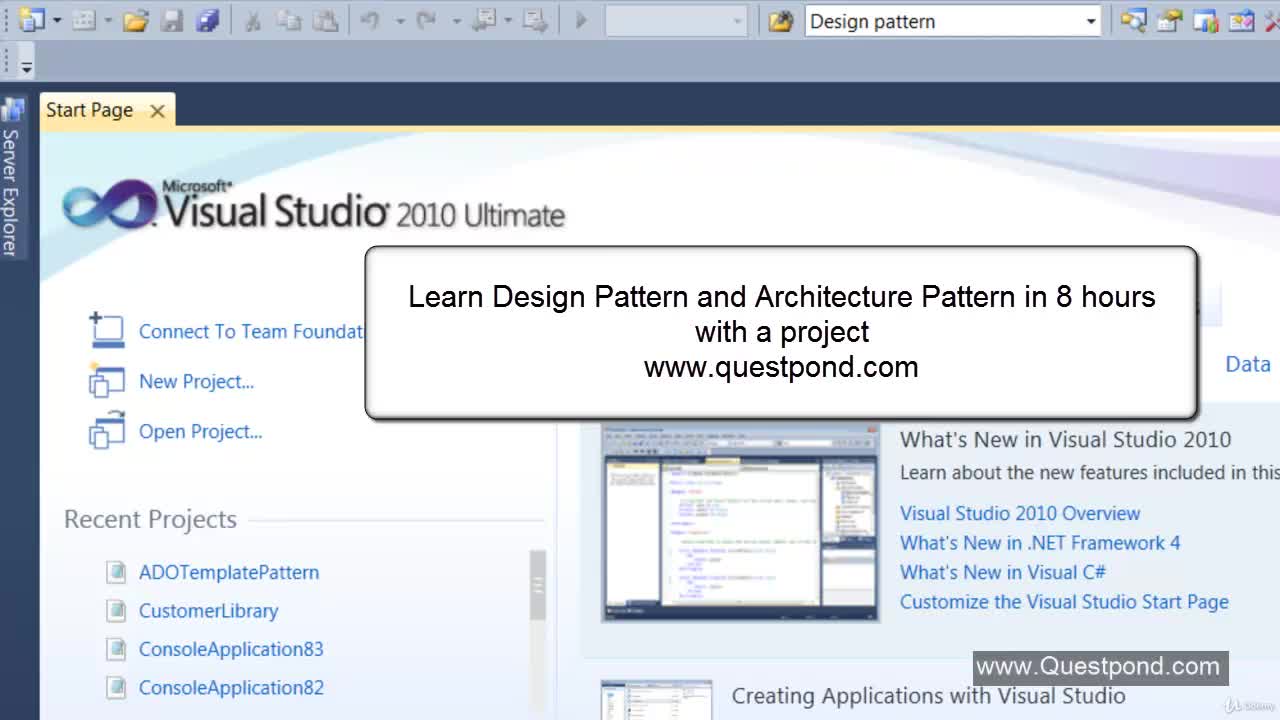1280x720 pixels.
Task: Open the ConsoleApplication82 recent project
Action: point(231,687)
